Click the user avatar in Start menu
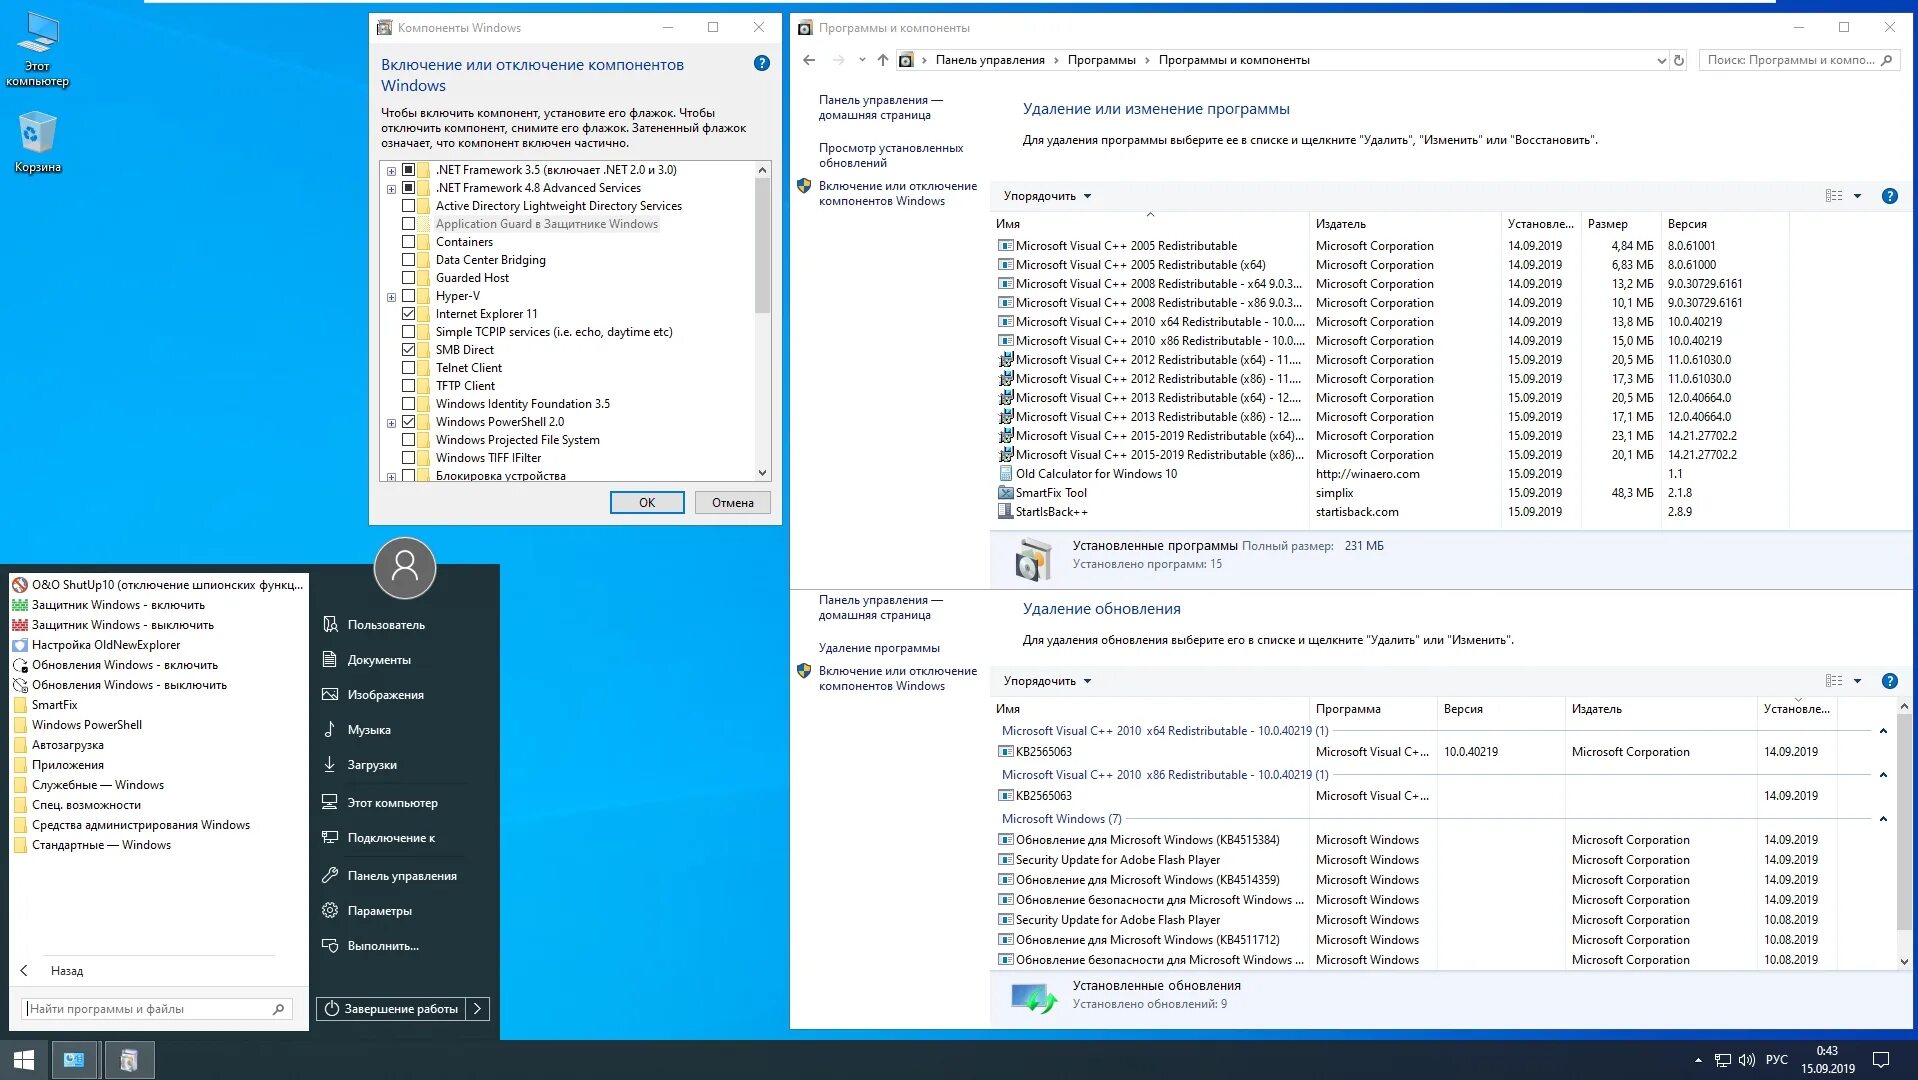The image size is (1918, 1080). pos(404,568)
